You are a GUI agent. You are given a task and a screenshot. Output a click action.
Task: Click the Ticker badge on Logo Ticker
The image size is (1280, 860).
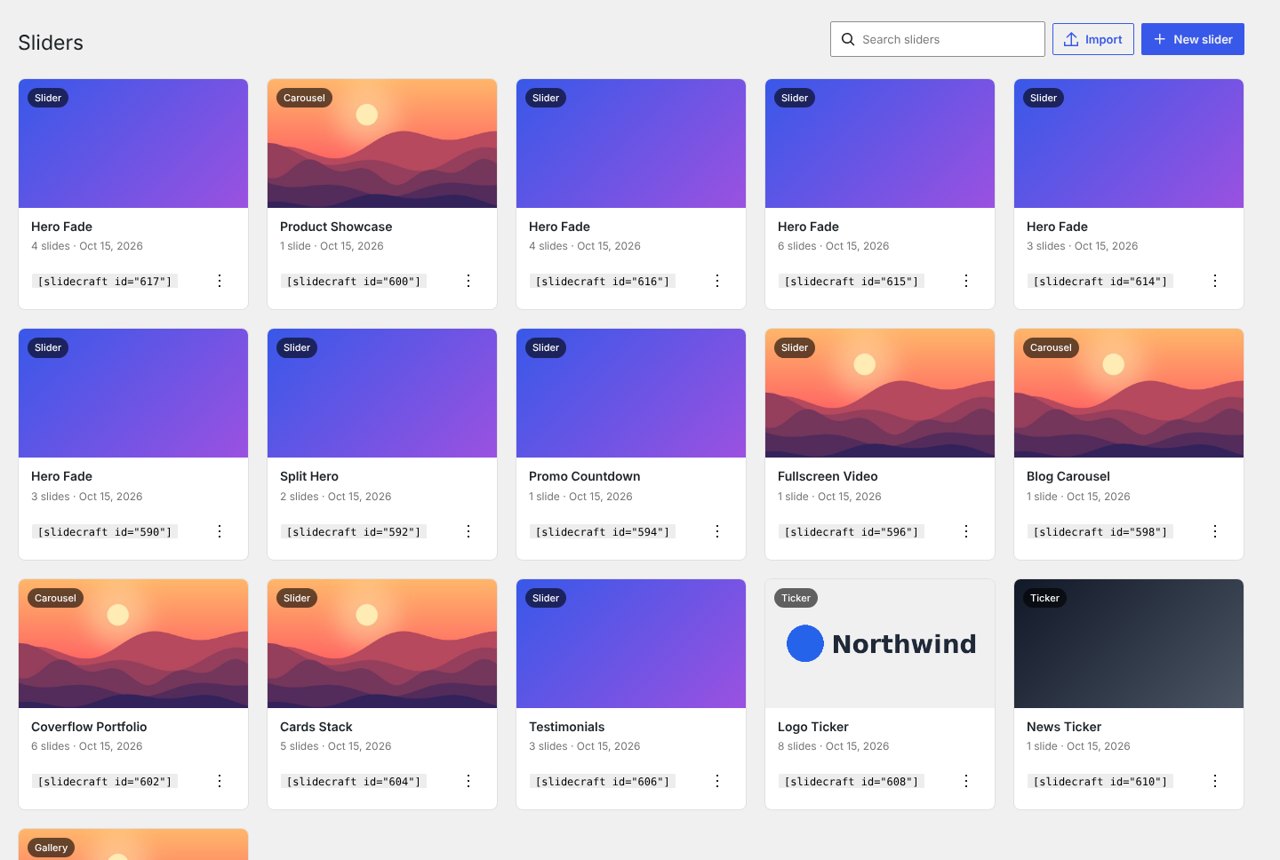tap(796, 598)
